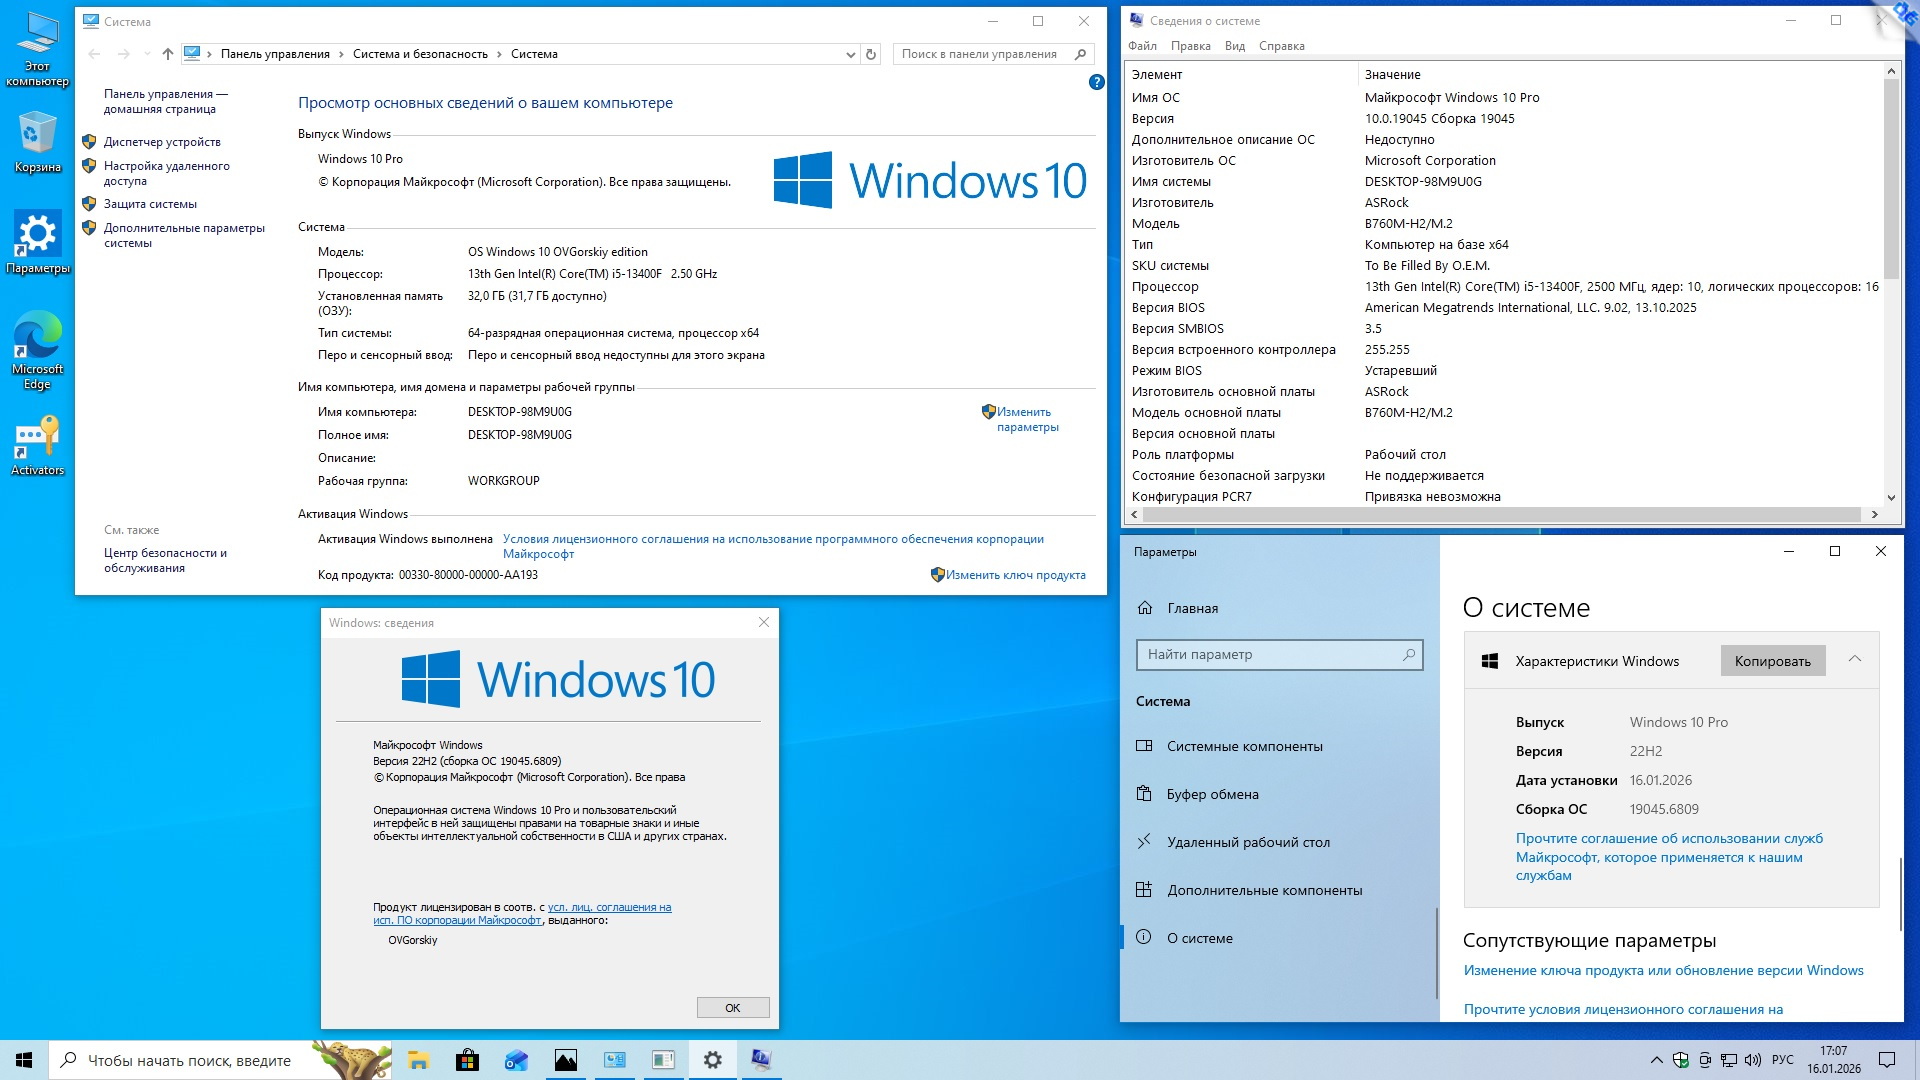Open the Справка menu

coord(1281,46)
